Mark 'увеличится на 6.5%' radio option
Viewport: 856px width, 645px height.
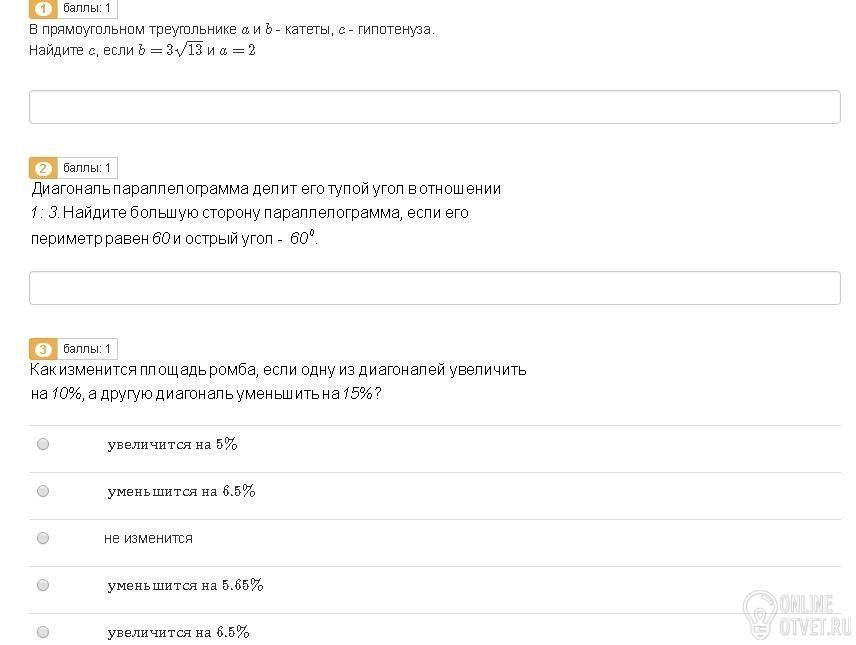43,632
